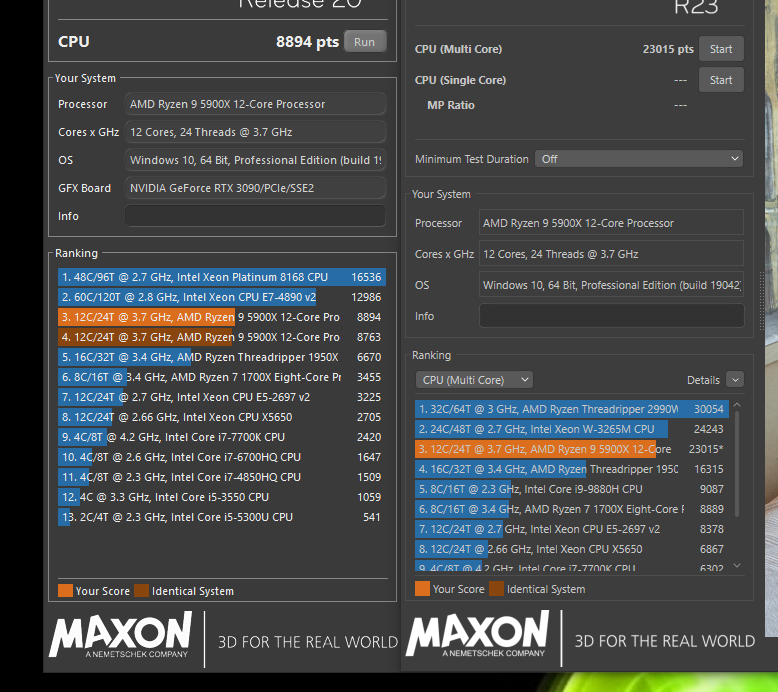Open Minimum Test Duration dropdown
The image size is (778, 692).
(638, 159)
